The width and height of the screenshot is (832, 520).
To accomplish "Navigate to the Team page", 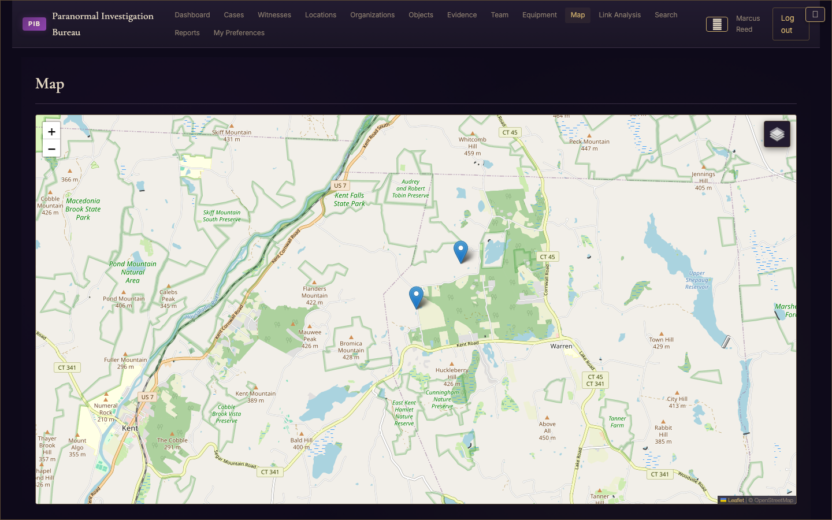I will 499,15.
